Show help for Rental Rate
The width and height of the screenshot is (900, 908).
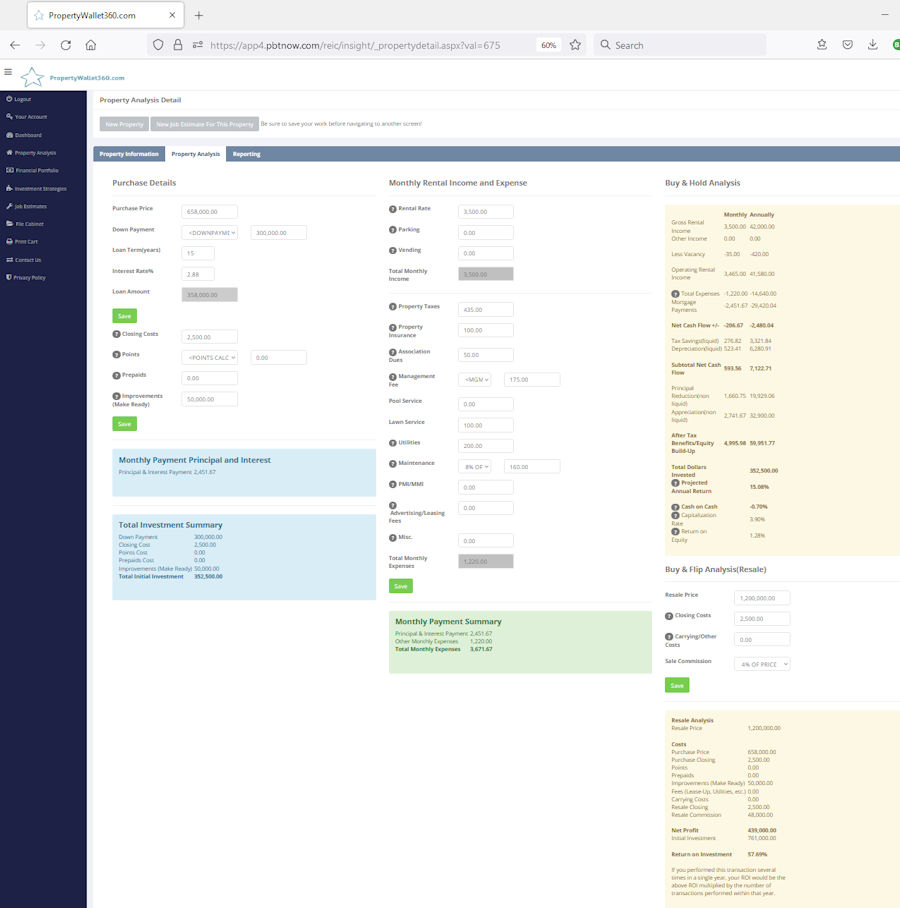coord(393,209)
